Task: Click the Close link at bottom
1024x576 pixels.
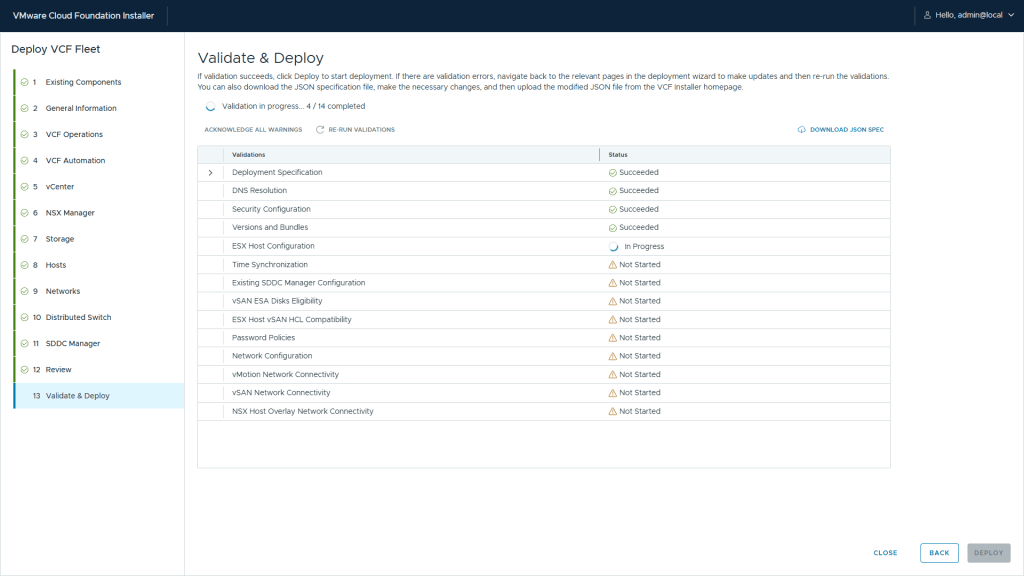Action: point(885,553)
